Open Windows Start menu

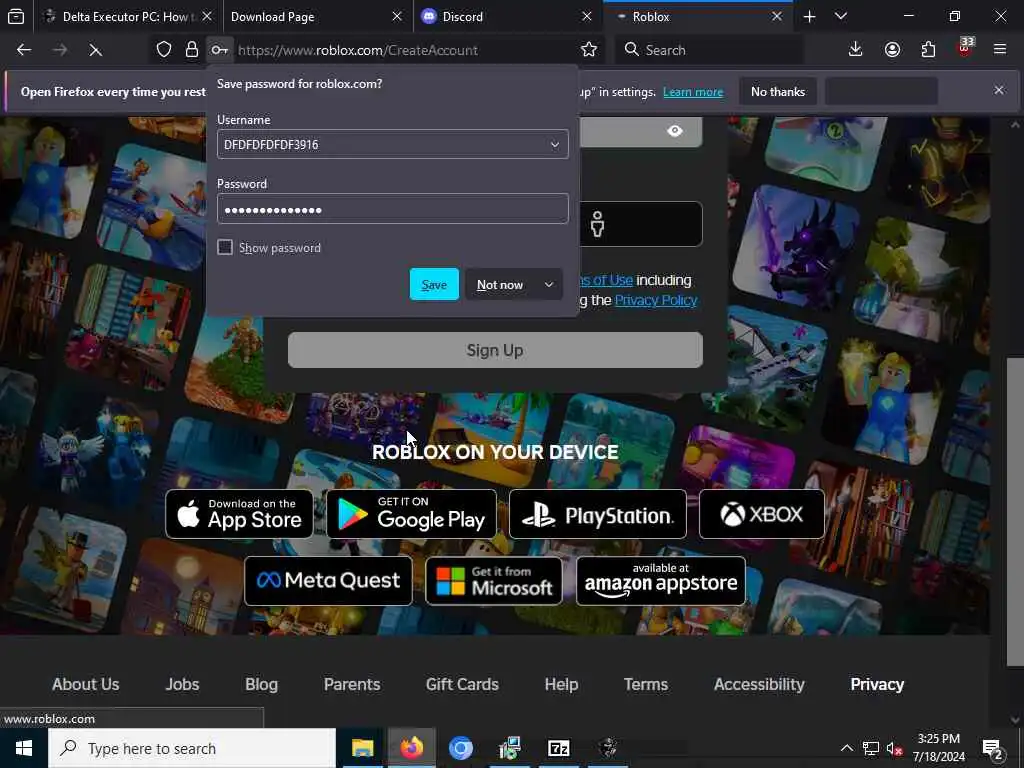[24, 748]
